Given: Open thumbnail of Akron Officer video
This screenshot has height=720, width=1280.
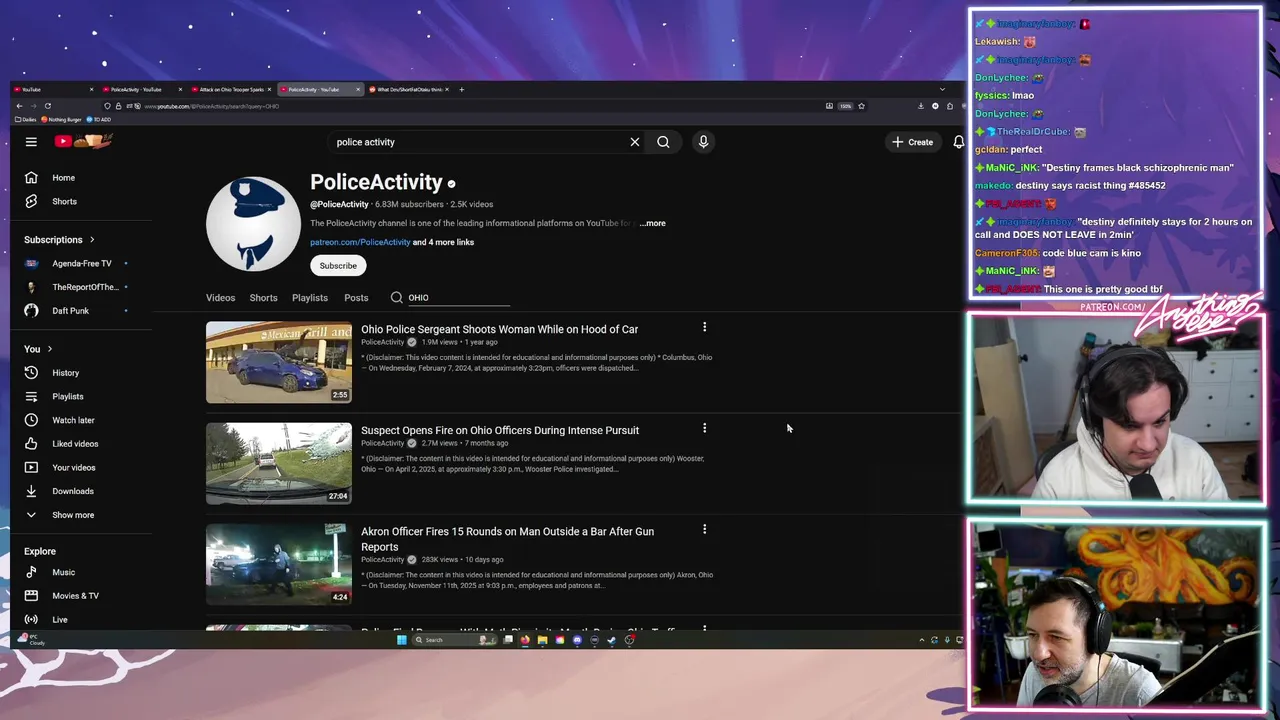Looking at the screenshot, I should point(279,564).
